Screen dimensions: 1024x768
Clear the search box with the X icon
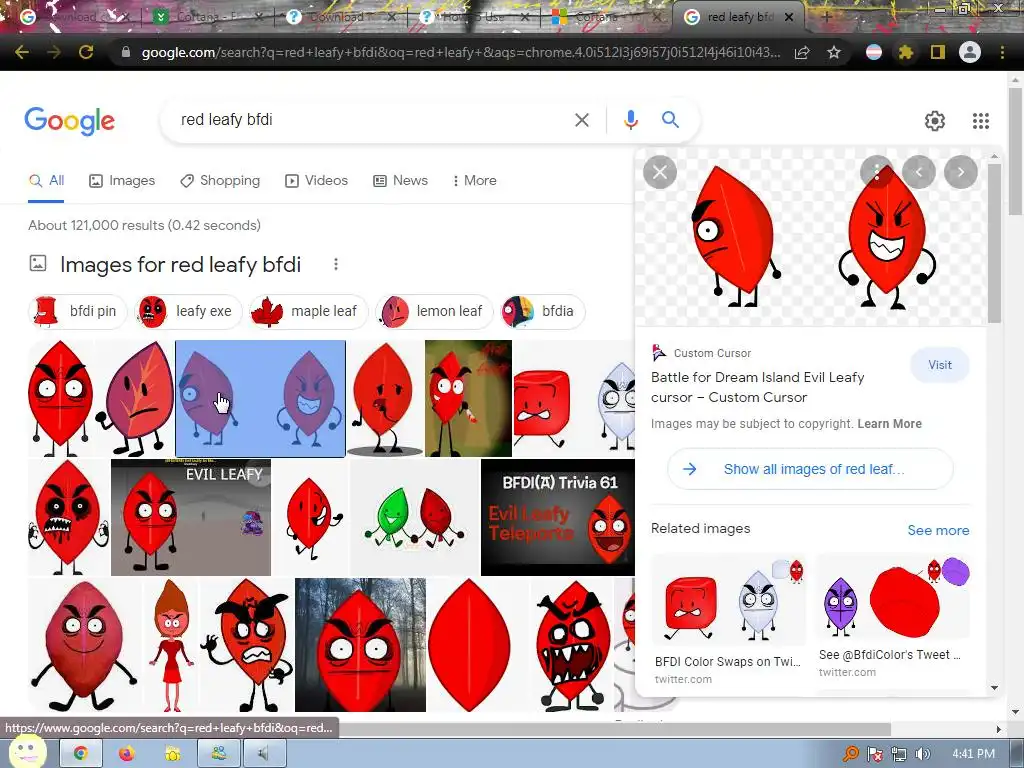point(581,120)
